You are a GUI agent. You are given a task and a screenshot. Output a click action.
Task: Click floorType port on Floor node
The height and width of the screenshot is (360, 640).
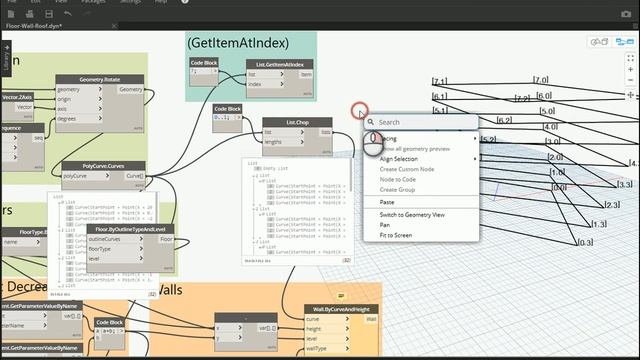pyautogui.click(x=116, y=249)
